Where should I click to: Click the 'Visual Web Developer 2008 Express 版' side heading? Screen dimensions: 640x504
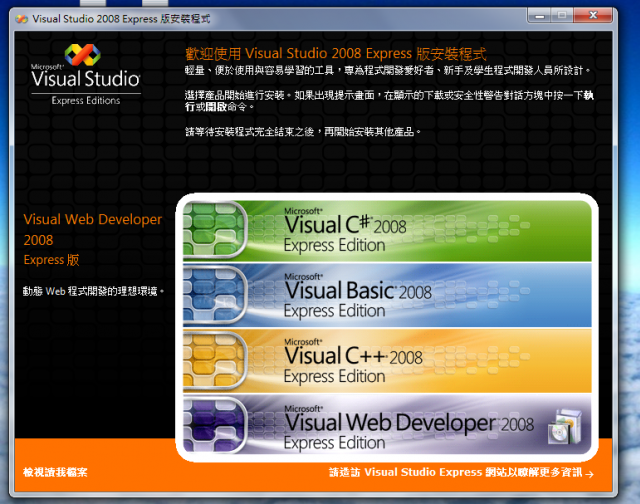pyautogui.click(x=93, y=240)
